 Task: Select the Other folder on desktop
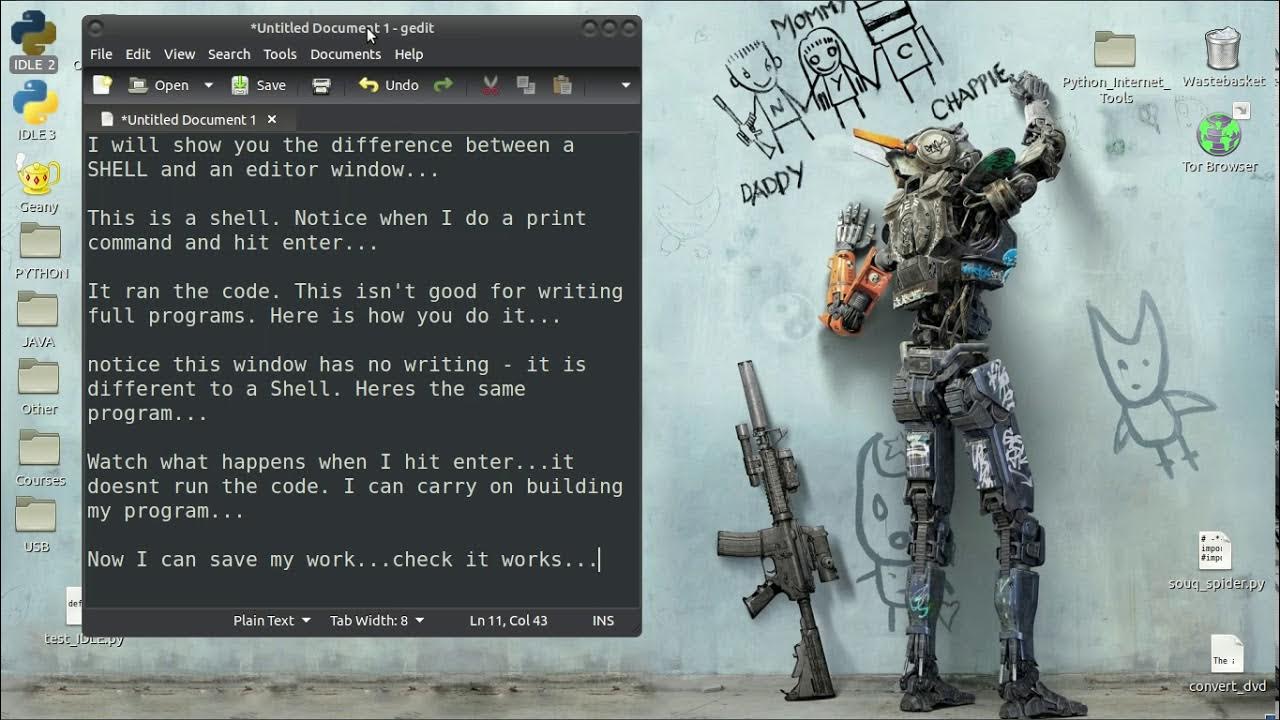39,387
